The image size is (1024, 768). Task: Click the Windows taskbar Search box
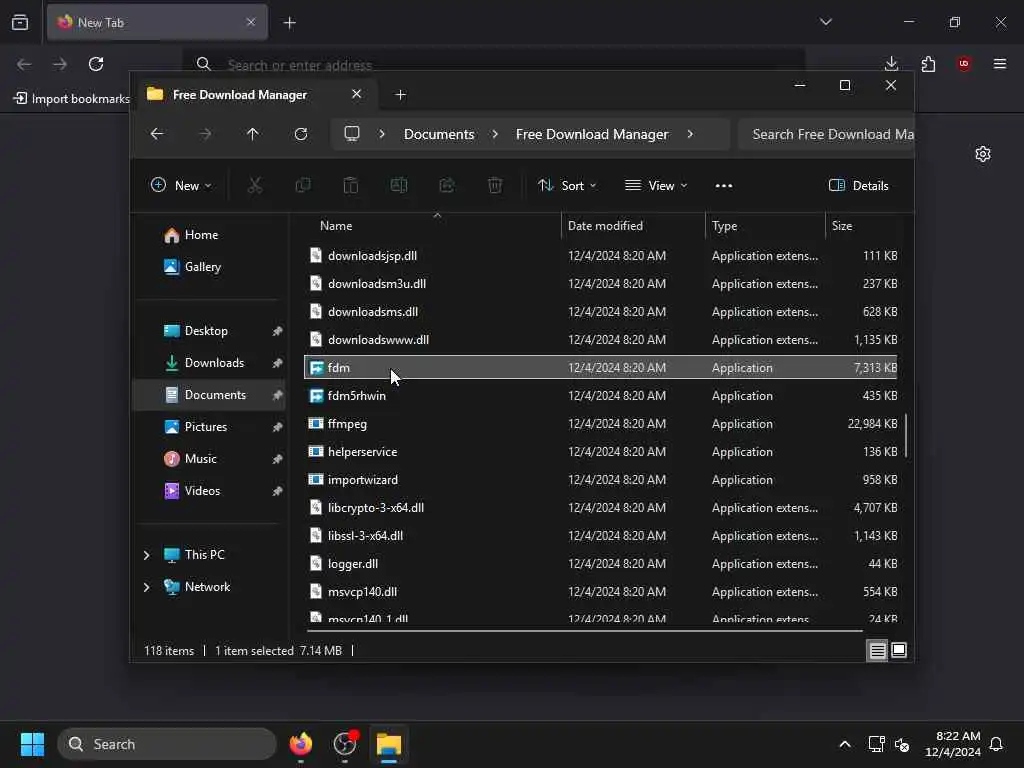[167, 744]
